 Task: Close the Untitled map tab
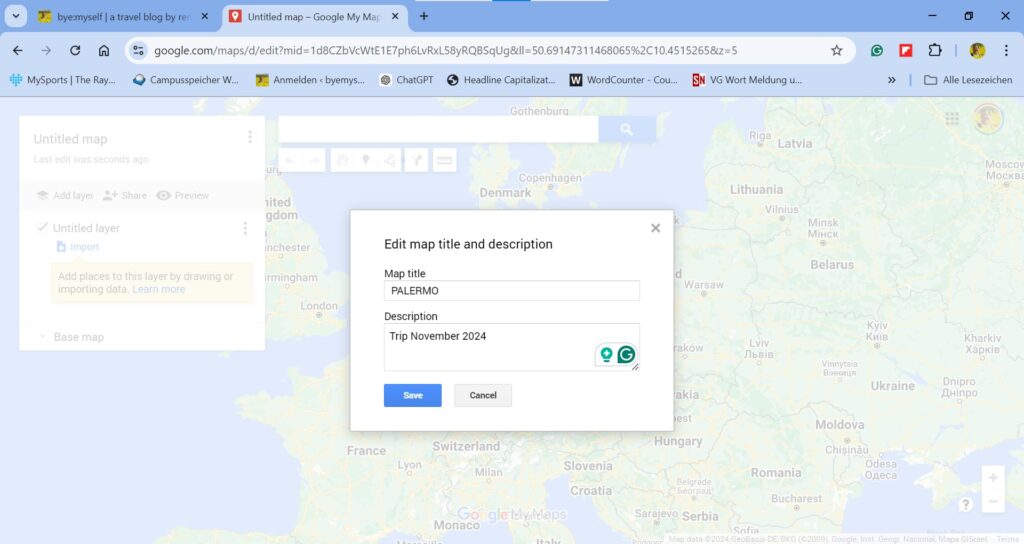point(395,16)
